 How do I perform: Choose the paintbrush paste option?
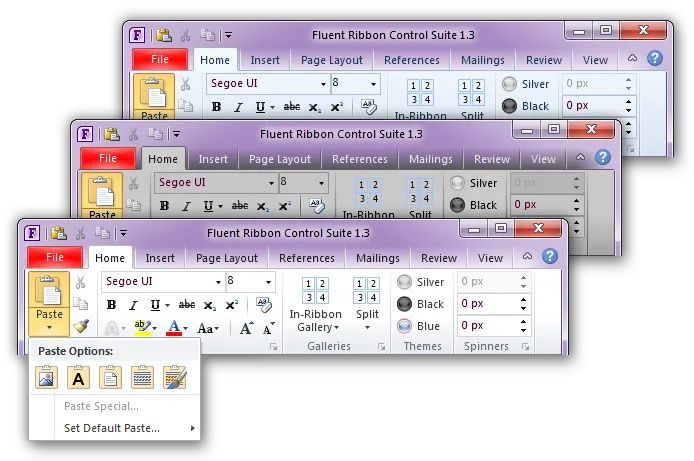(x=175, y=377)
